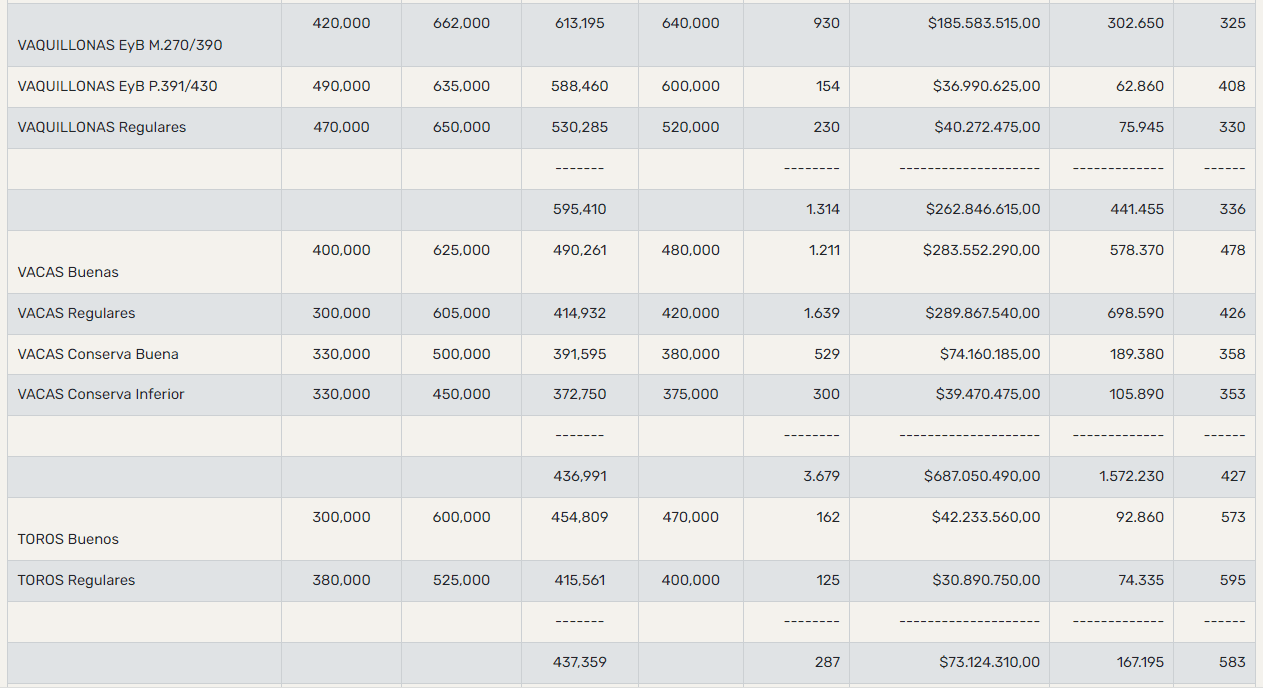
Task: Select the 698.590 kilograms value
Action: [x=1136, y=314]
